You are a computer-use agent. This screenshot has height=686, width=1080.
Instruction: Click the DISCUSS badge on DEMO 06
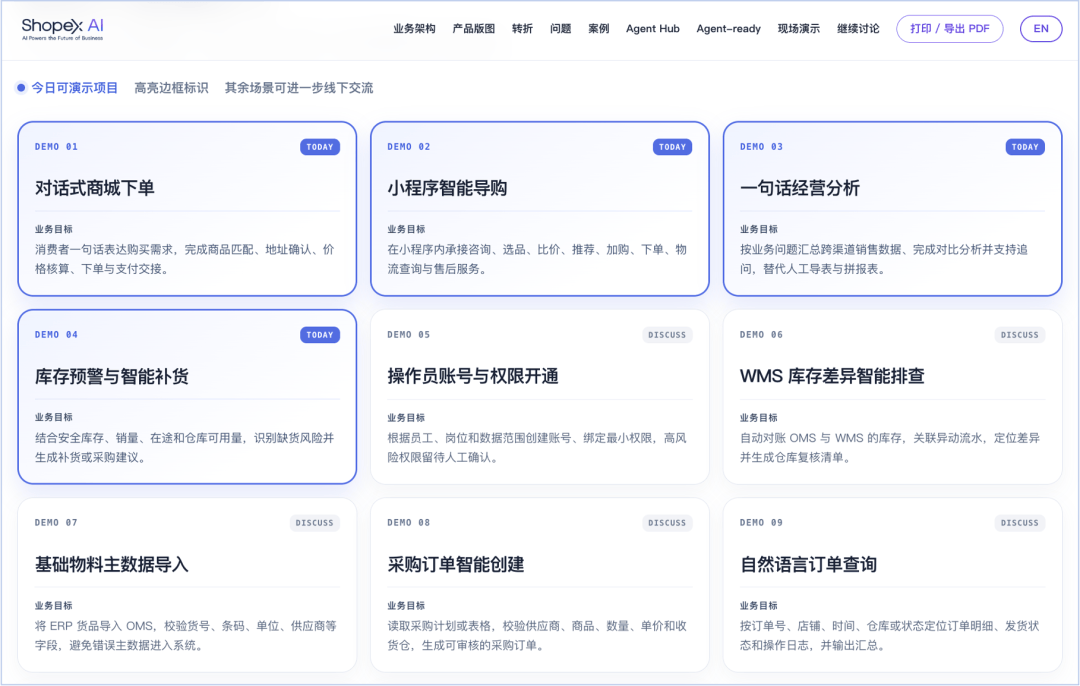[1019, 335]
